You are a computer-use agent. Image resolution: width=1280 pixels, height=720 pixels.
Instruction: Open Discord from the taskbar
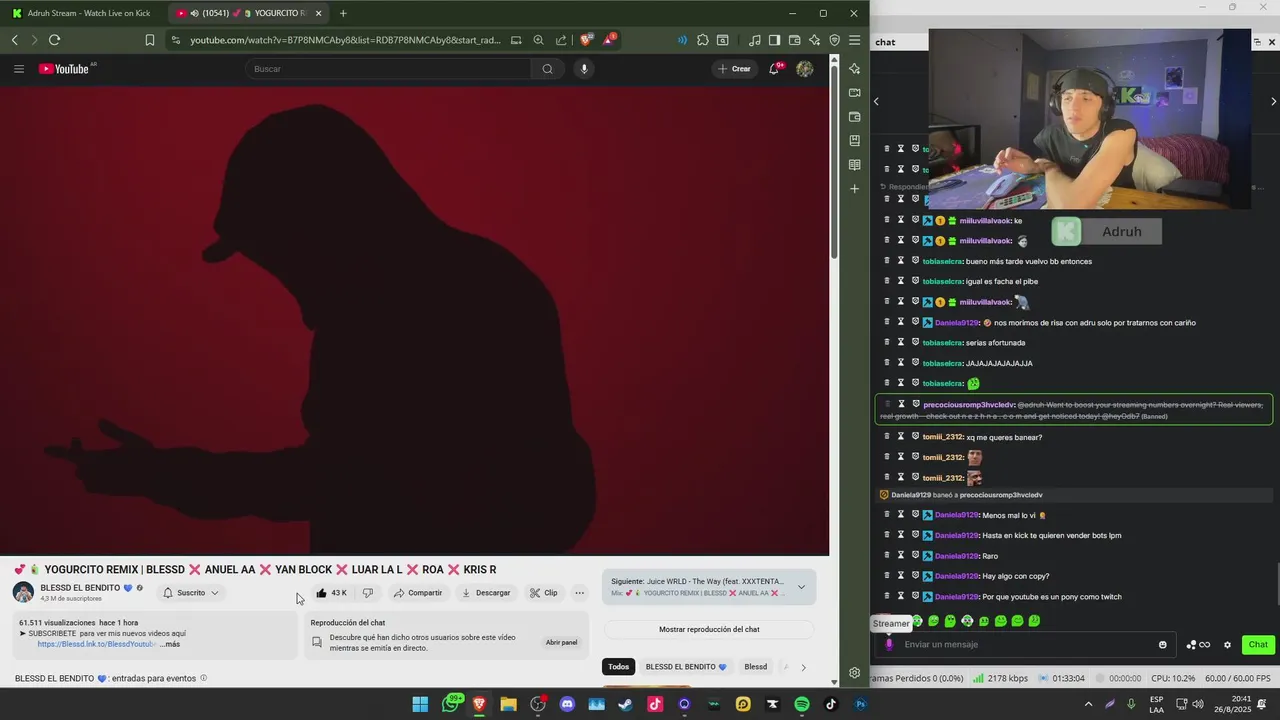tap(568, 704)
